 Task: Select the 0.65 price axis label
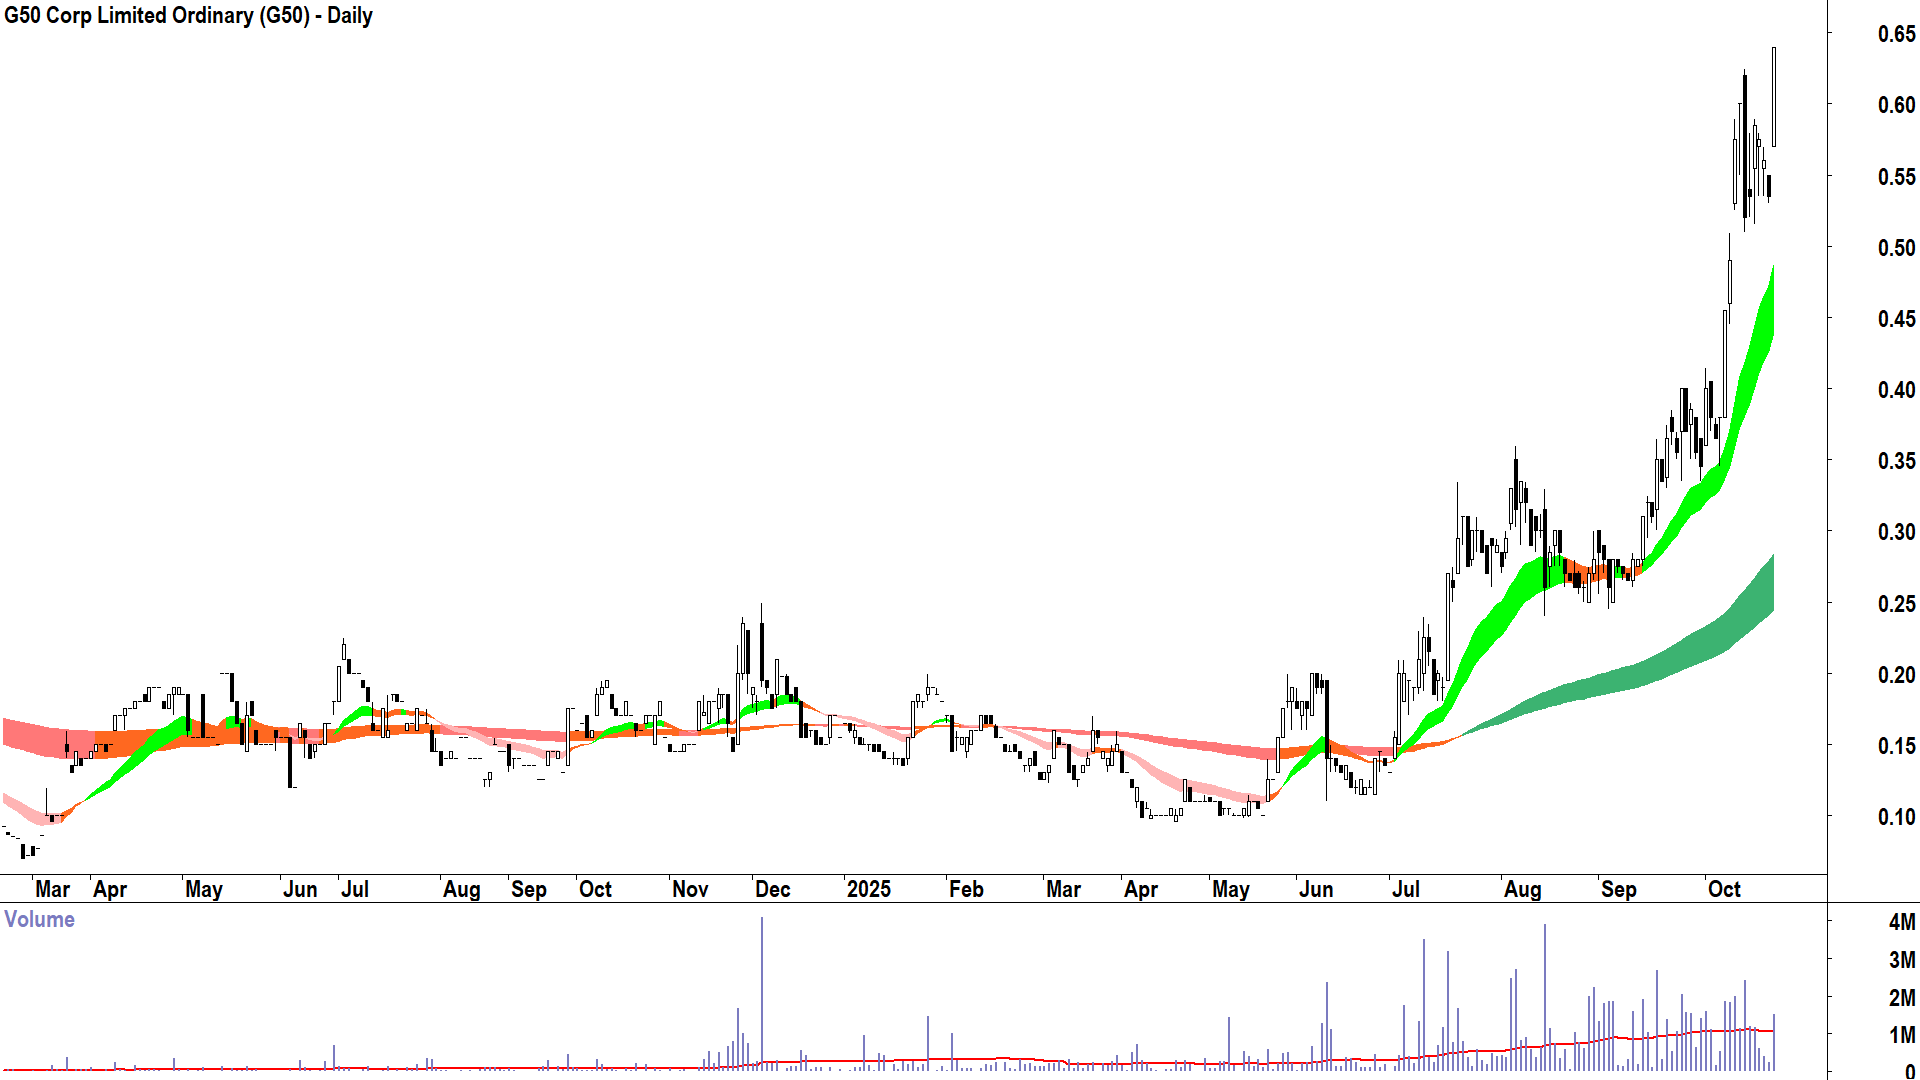(x=1896, y=34)
